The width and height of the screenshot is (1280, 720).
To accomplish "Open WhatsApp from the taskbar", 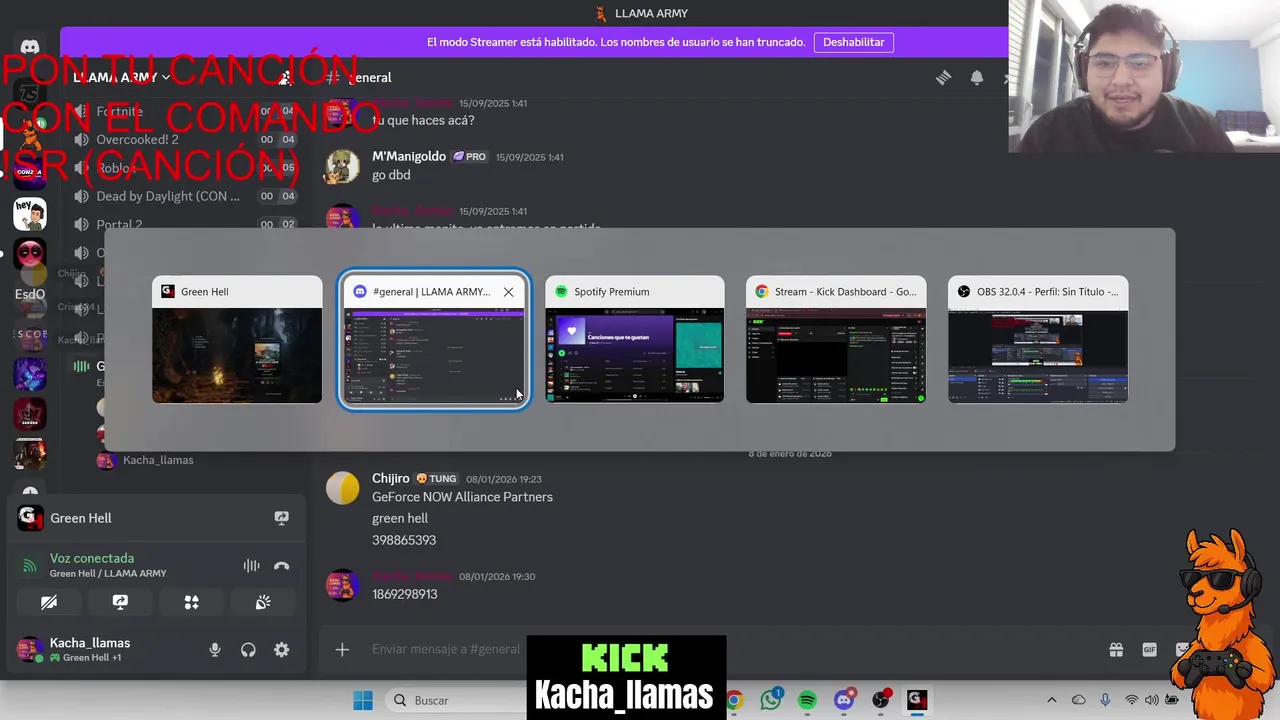I will point(771,700).
